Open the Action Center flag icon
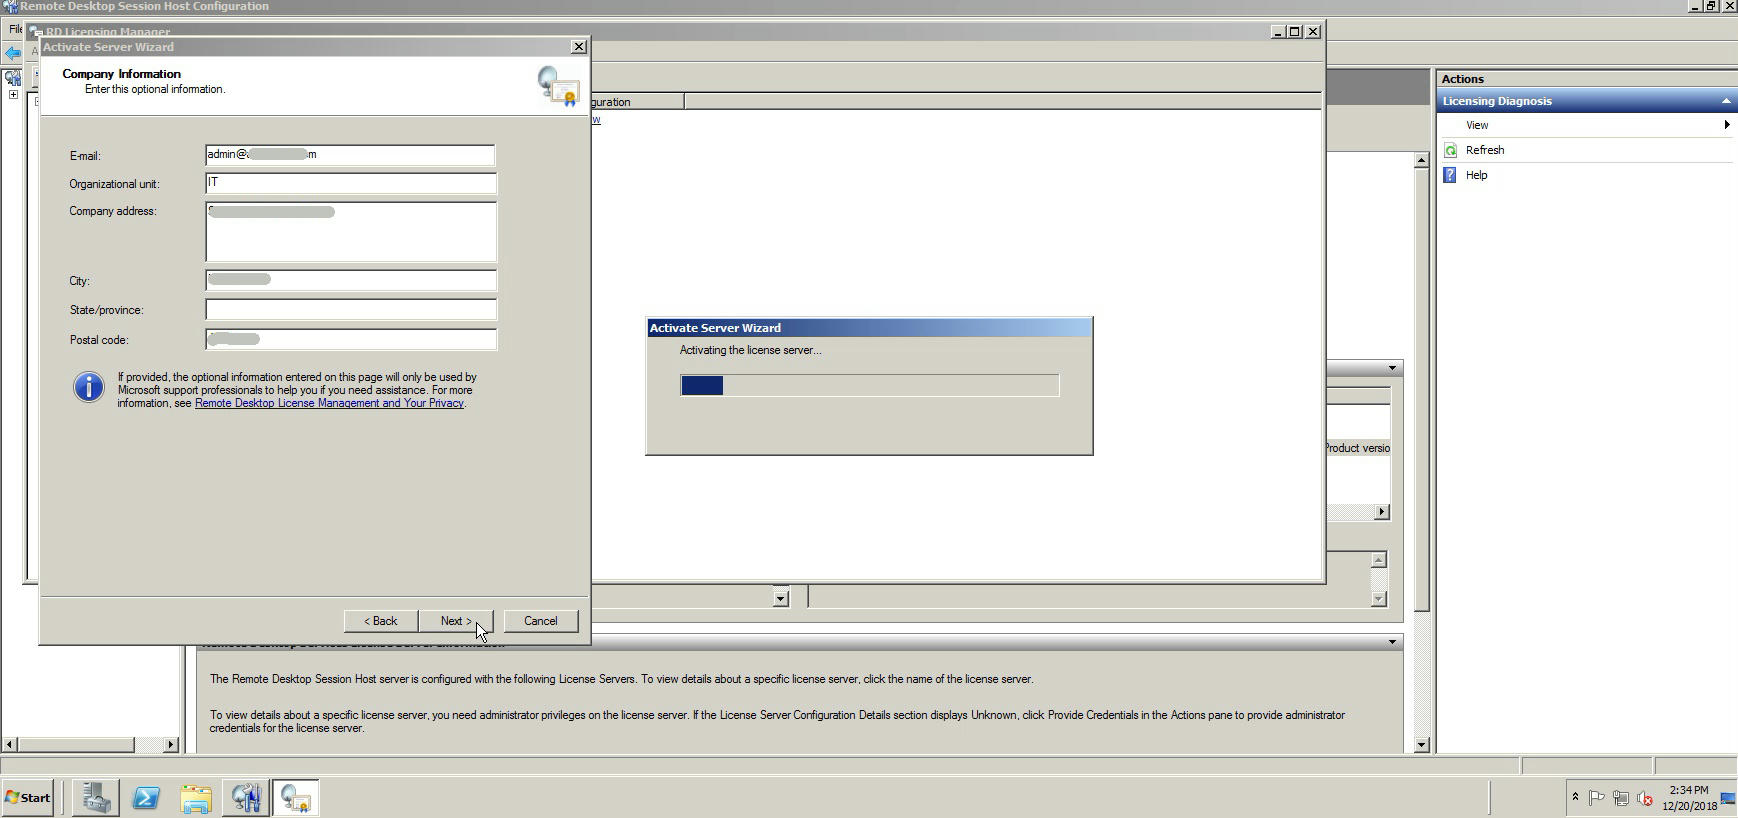The height and width of the screenshot is (818, 1738). (x=1597, y=798)
